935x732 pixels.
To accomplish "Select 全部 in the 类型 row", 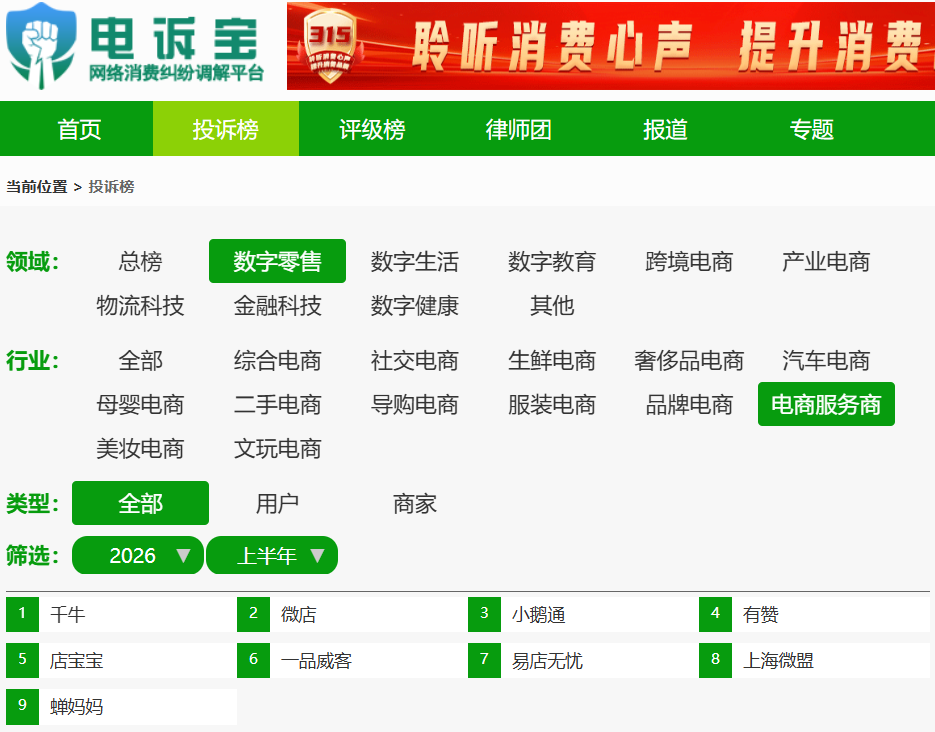I will tap(140, 503).
